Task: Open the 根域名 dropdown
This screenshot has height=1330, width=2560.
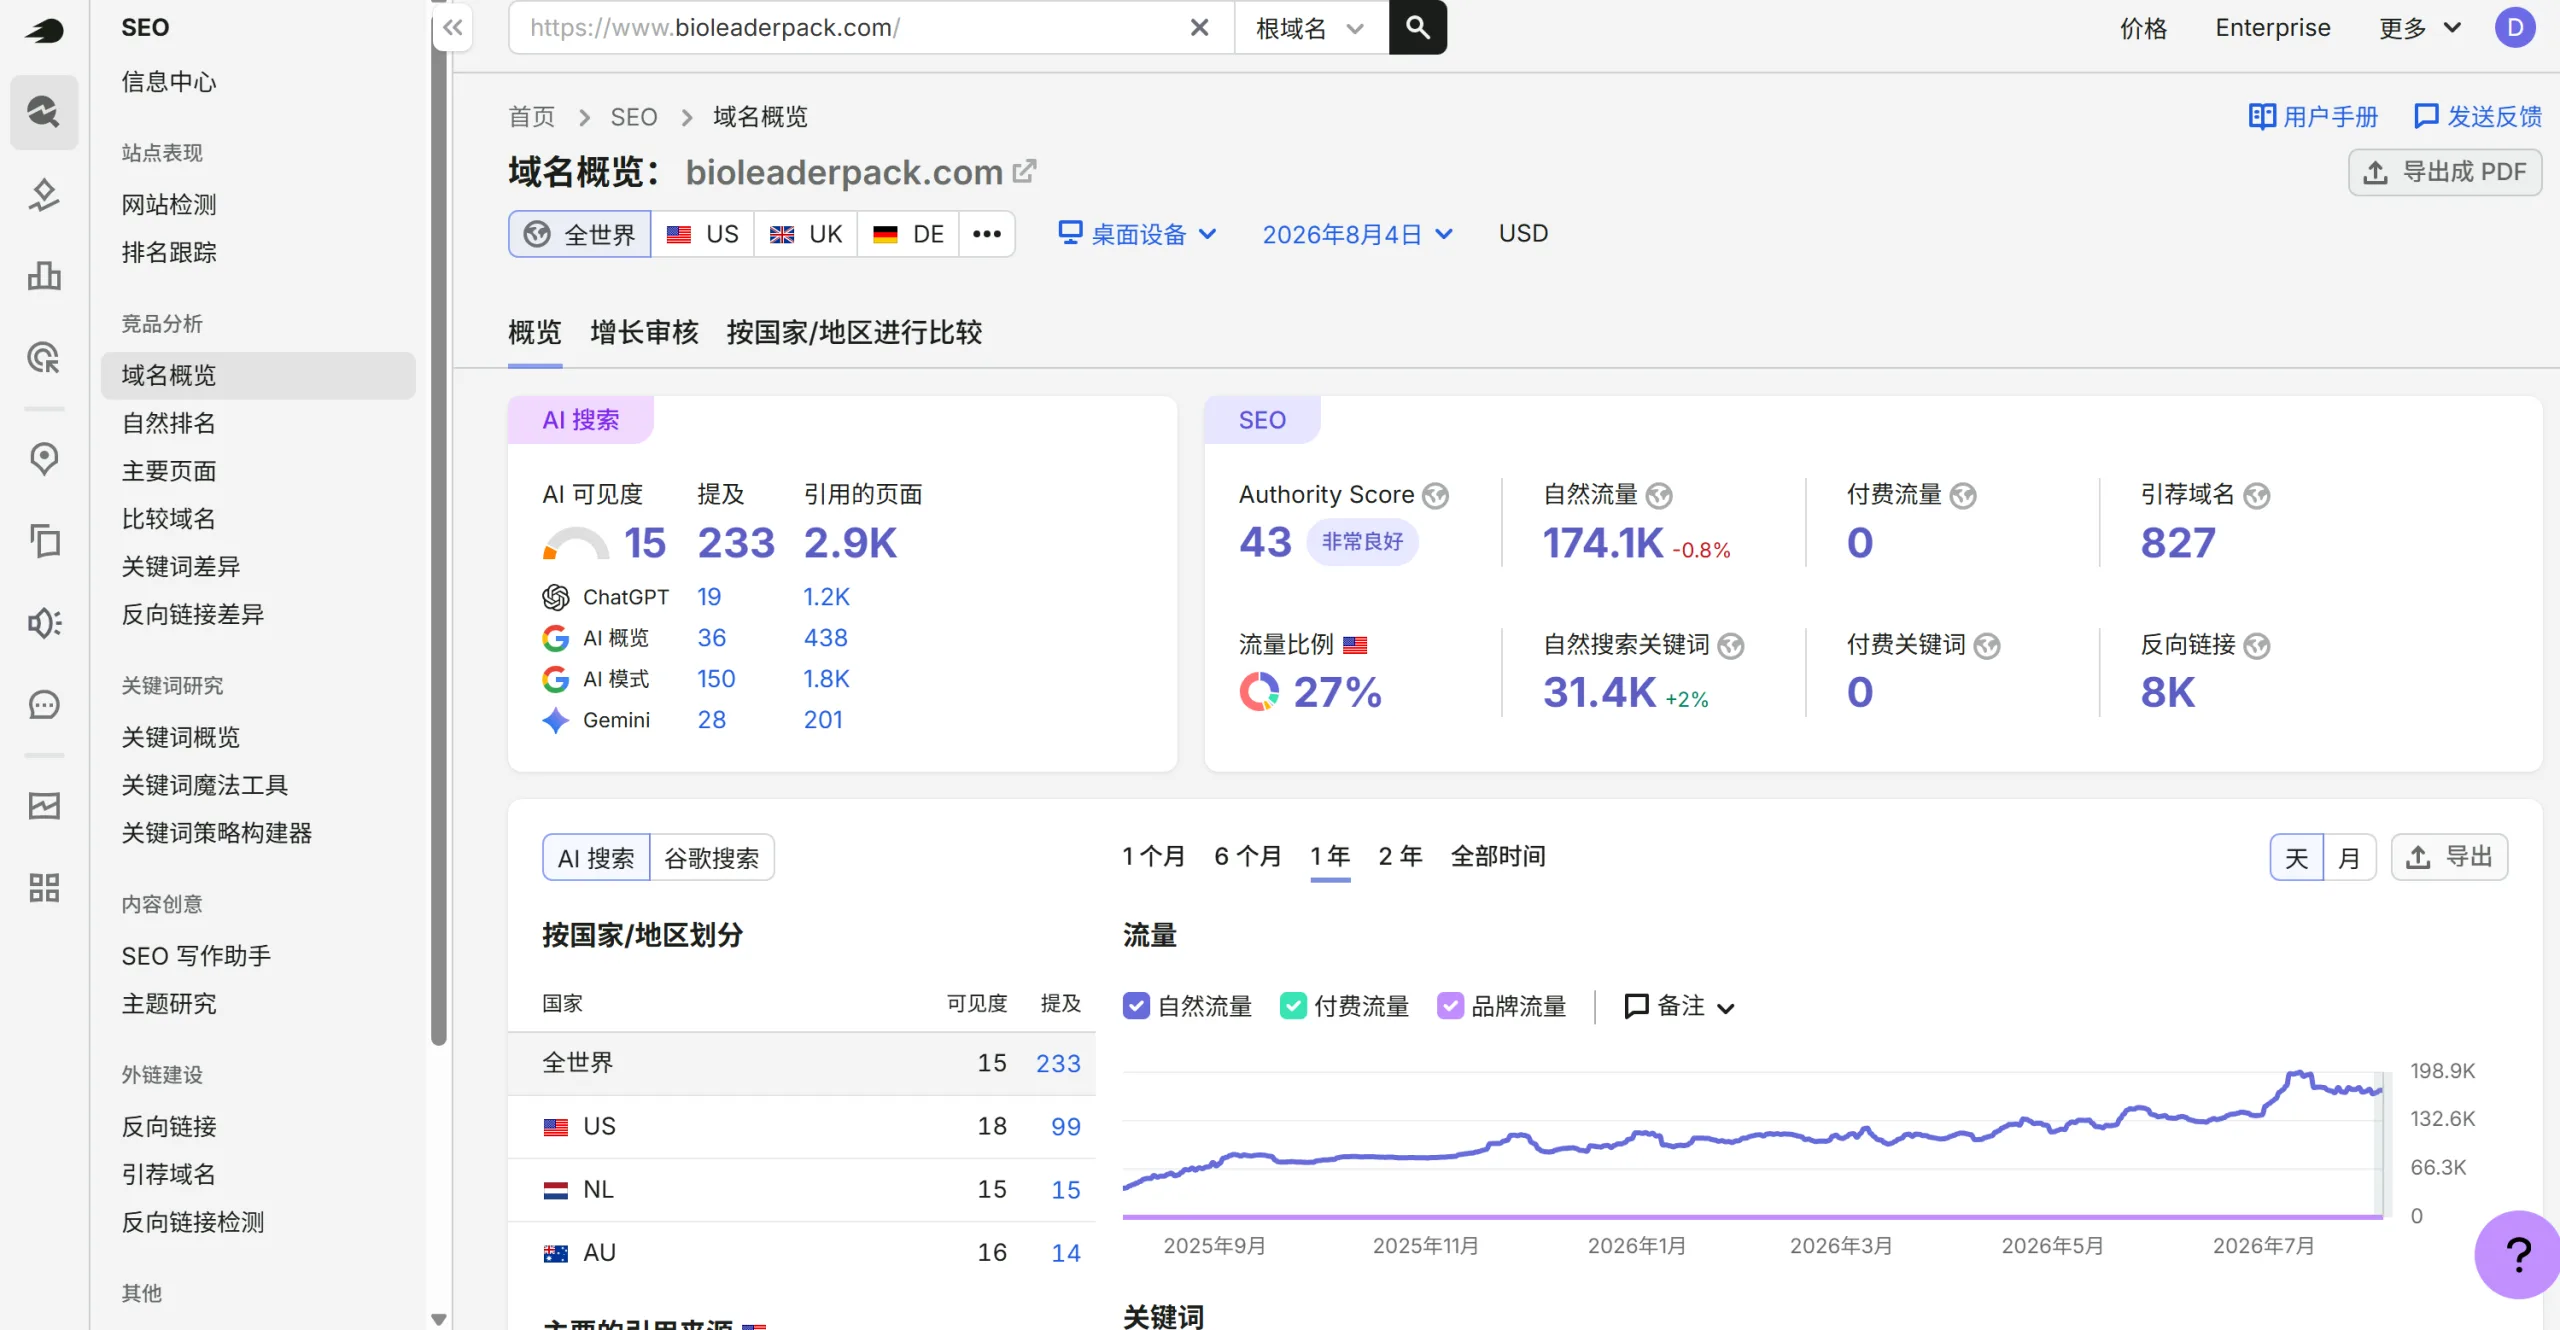Action: coord(1311,28)
